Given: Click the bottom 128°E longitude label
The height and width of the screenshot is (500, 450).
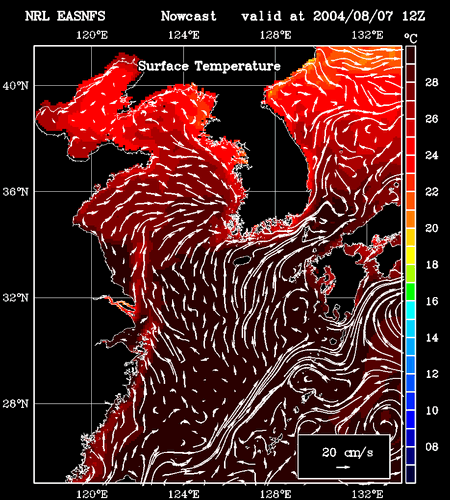Looking at the screenshot, I should [275, 494].
